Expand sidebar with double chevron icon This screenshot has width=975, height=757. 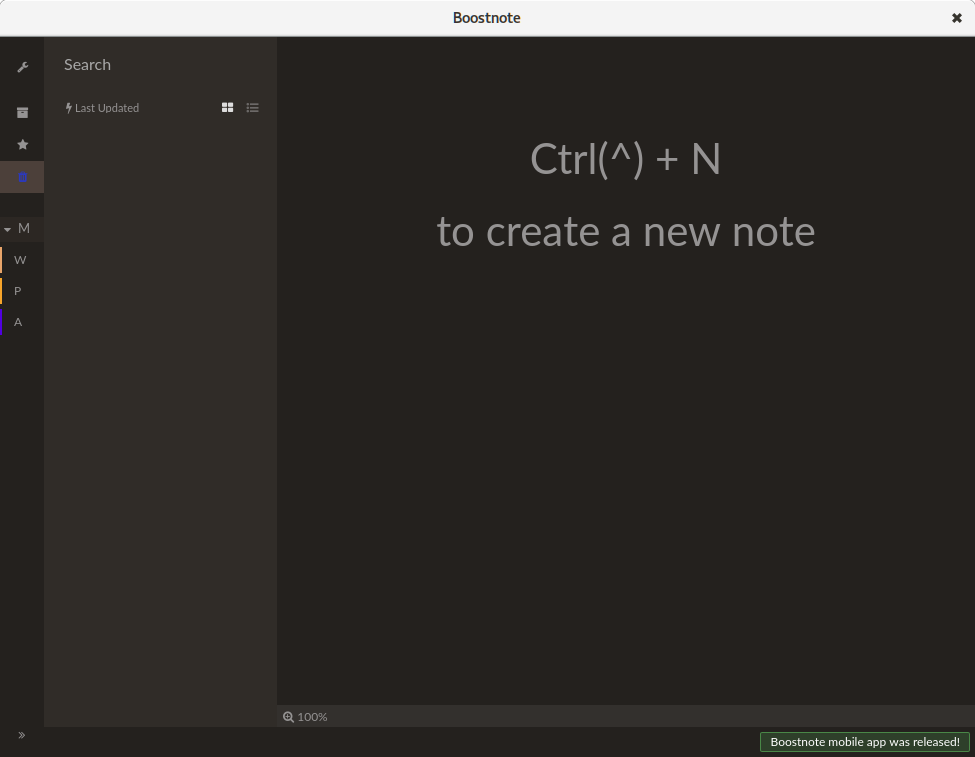(22, 735)
